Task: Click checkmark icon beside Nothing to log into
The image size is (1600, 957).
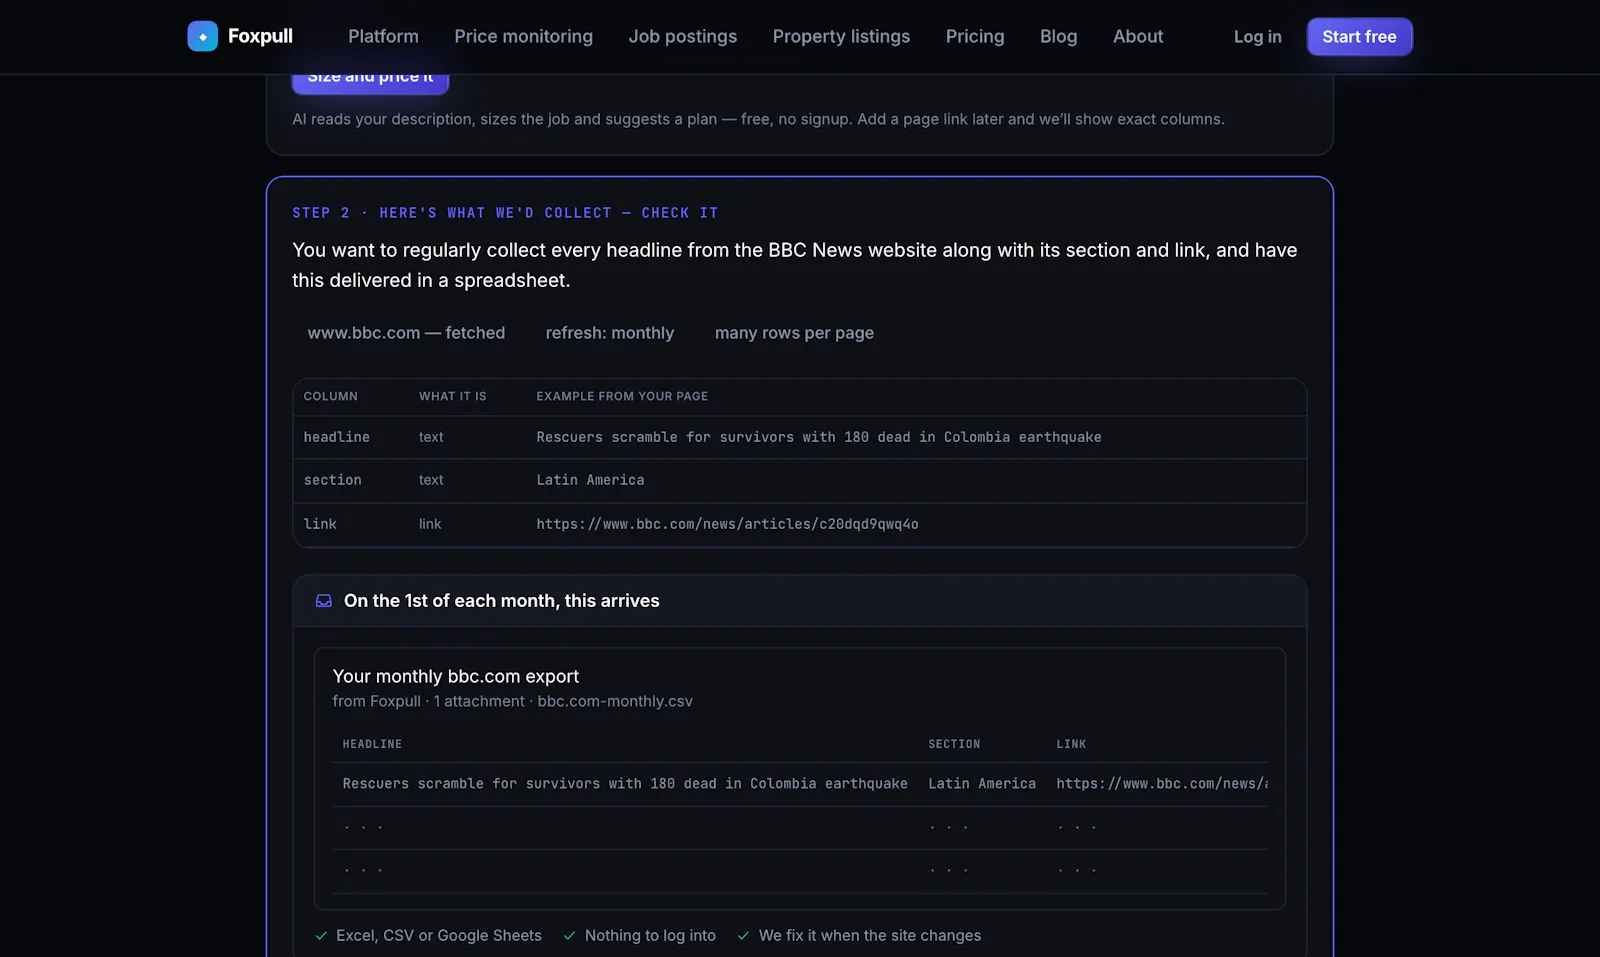Action: point(569,936)
